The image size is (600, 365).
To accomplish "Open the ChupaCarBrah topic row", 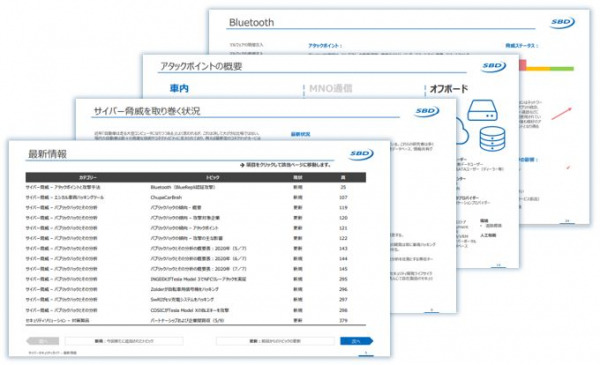I will click(x=195, y=197).
